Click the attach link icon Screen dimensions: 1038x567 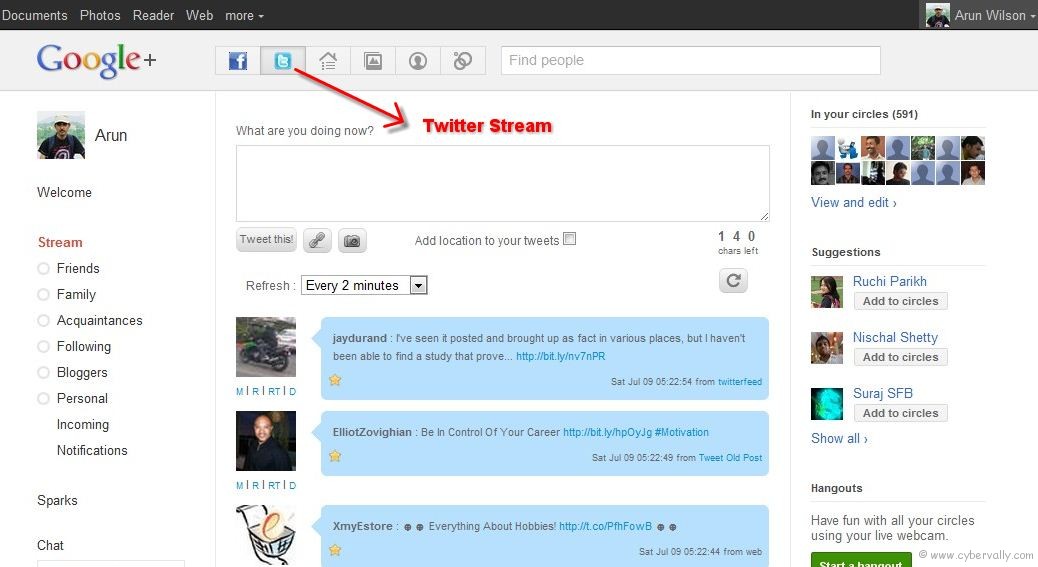coord(317,240)
